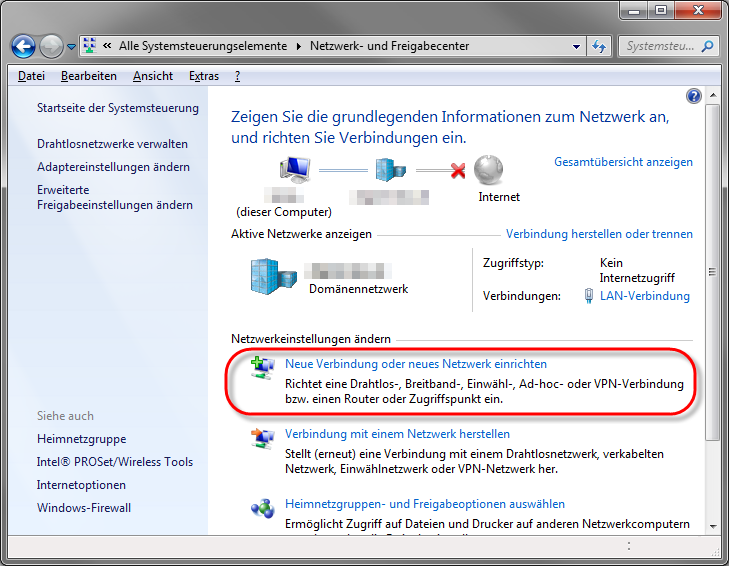The image size is (729, 566).
Task: Open Drahtlosnetzwerke verwalten
Action: [x=112, y=144]
